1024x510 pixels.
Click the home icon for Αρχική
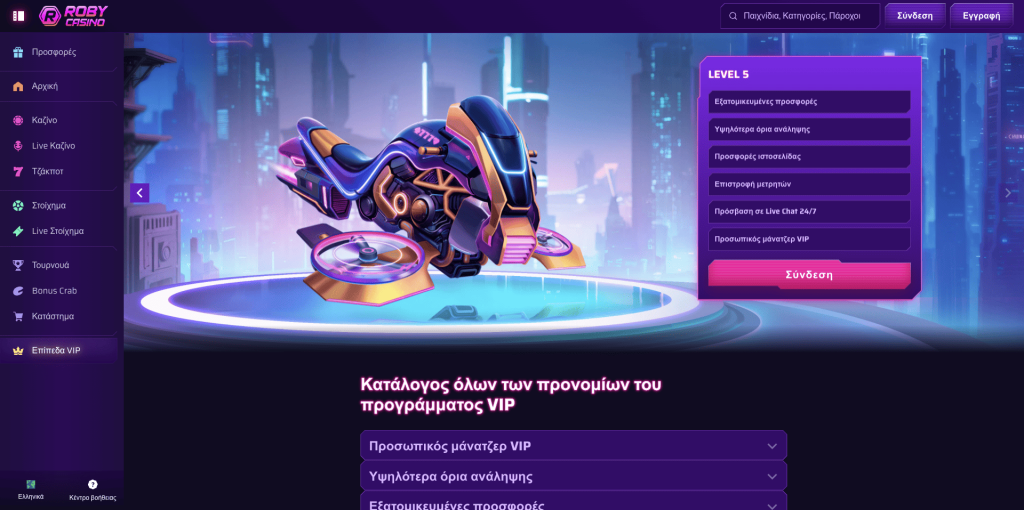[x=18, y=86]
